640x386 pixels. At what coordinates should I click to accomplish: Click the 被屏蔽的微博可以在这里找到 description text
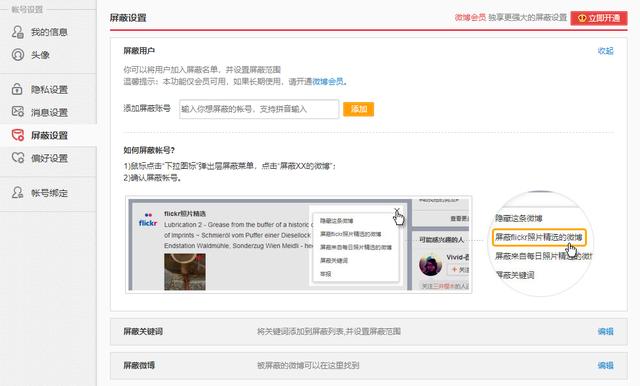(x=308, y=365)
